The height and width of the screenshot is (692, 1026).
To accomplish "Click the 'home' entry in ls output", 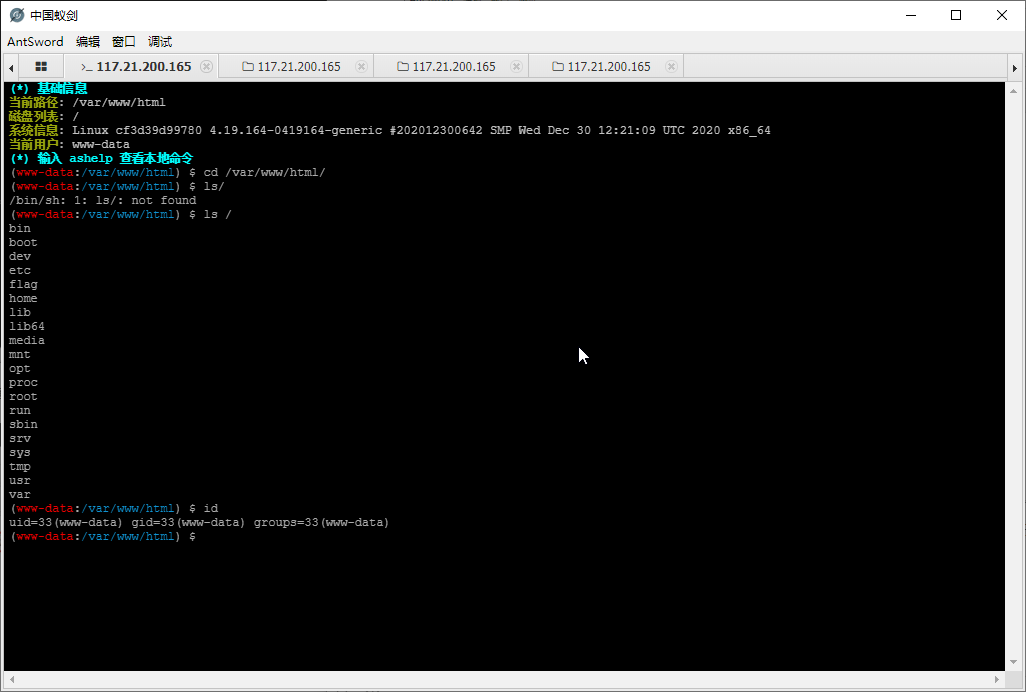I will pos(24,298).
